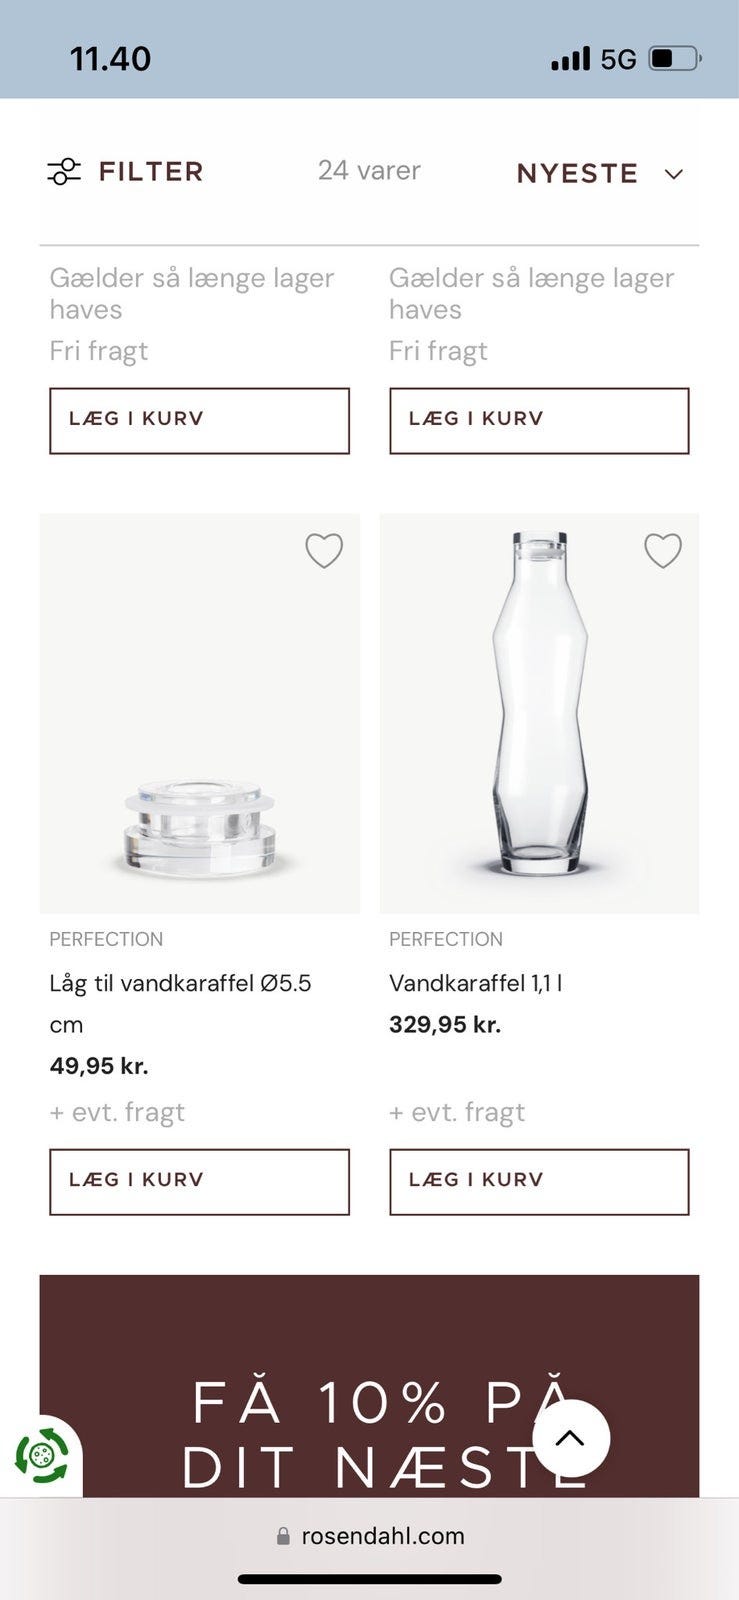Add the carafe lid to cart
739x1600 pixels.
[199, 1181]
